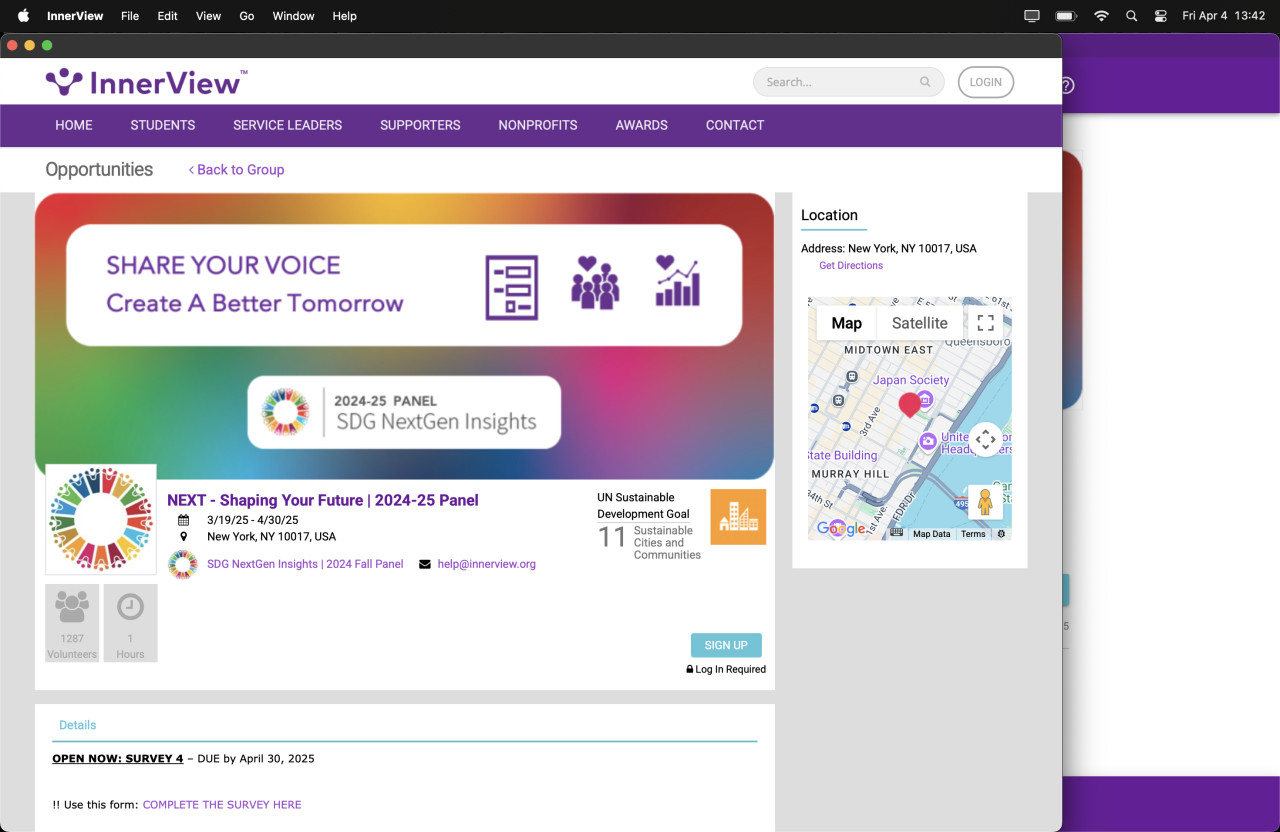The height and width of the screenshot is (832, 1280).
Task: Click the red location marker on the map
Action: [x=909, y=405]
